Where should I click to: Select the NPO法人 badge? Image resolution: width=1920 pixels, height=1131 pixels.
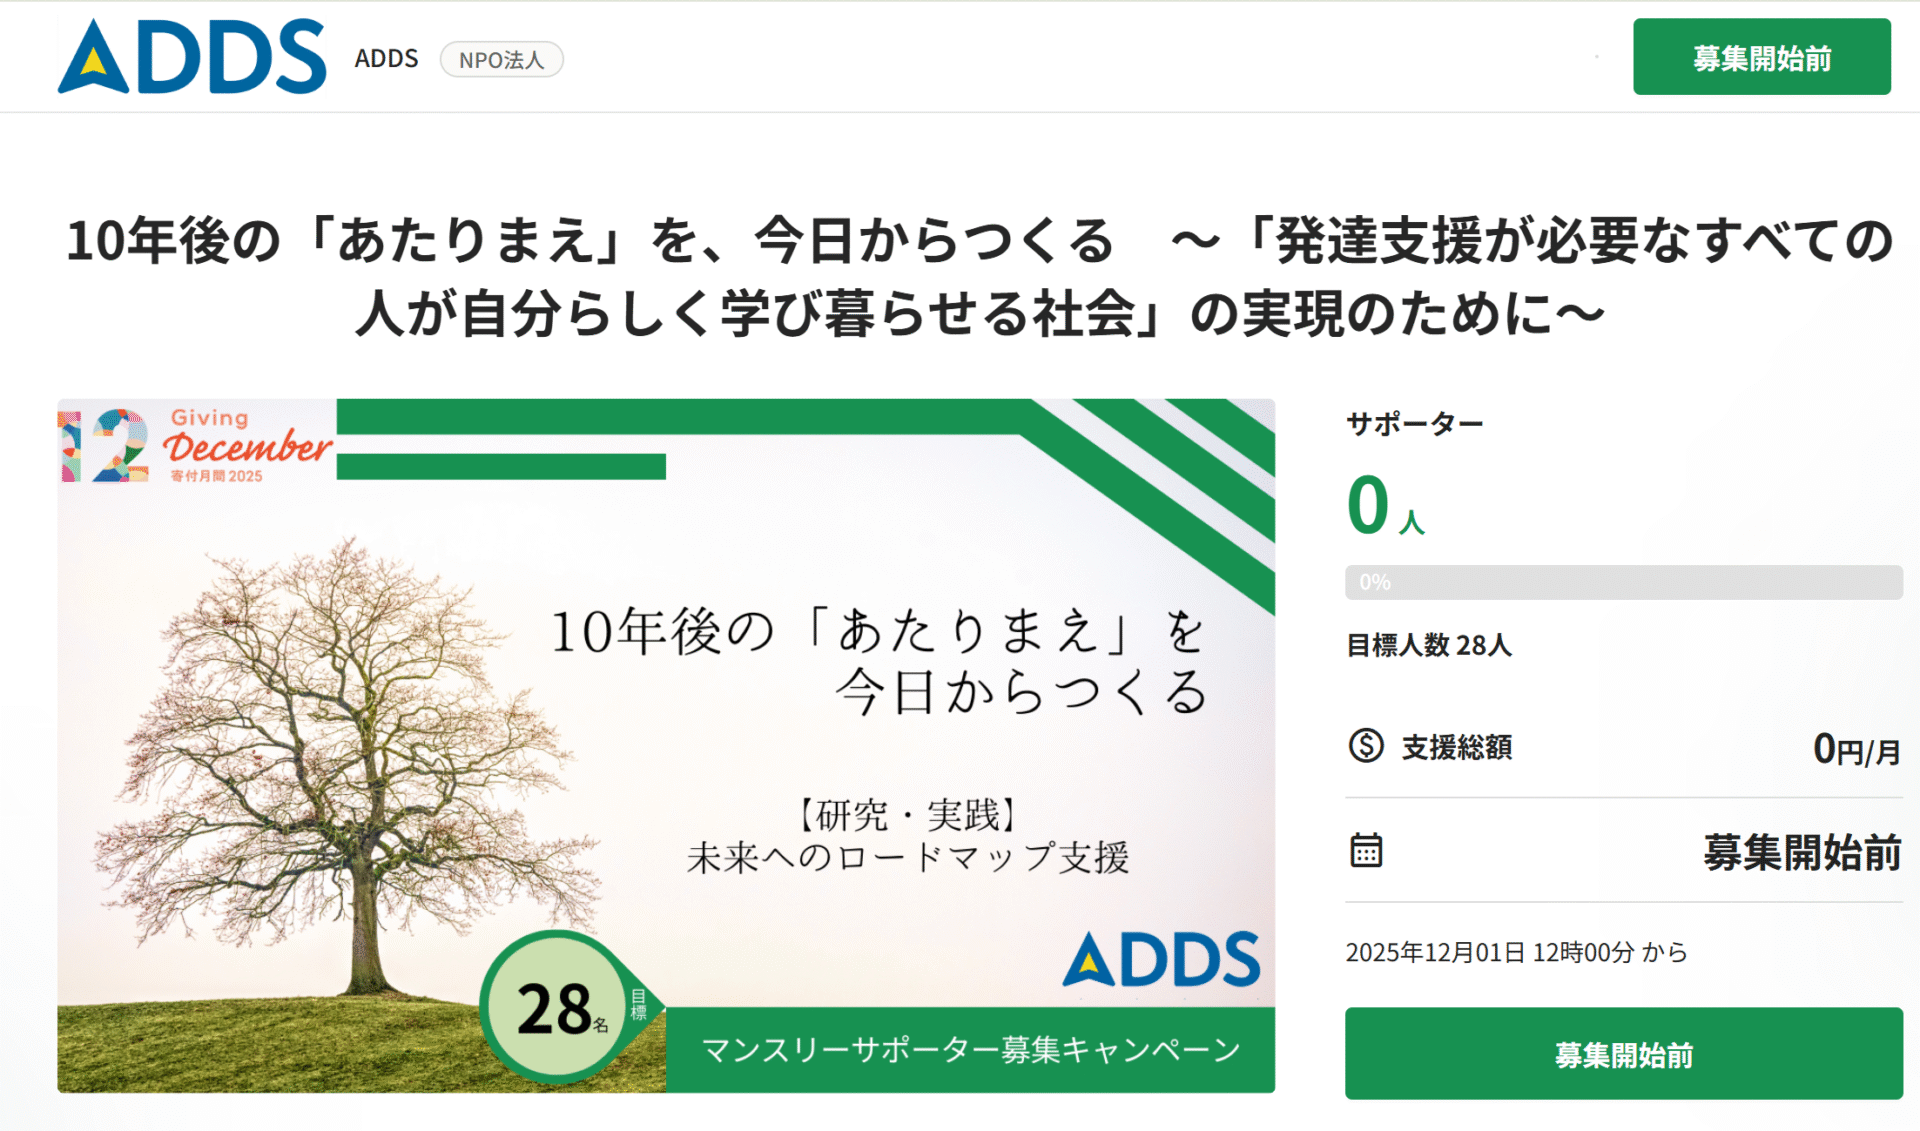tap(502, 60)
